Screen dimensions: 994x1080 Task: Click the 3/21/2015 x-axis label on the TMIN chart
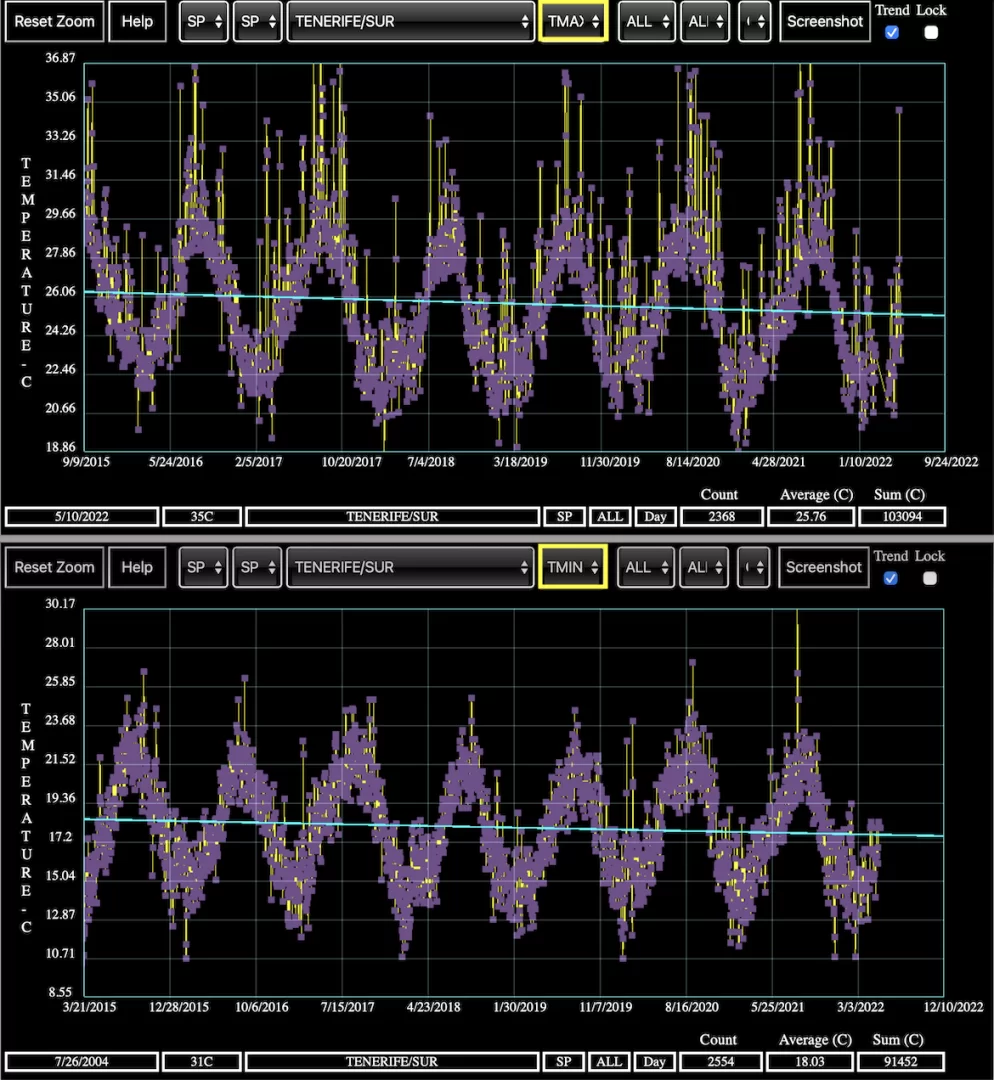click(x=90, y=1007)
